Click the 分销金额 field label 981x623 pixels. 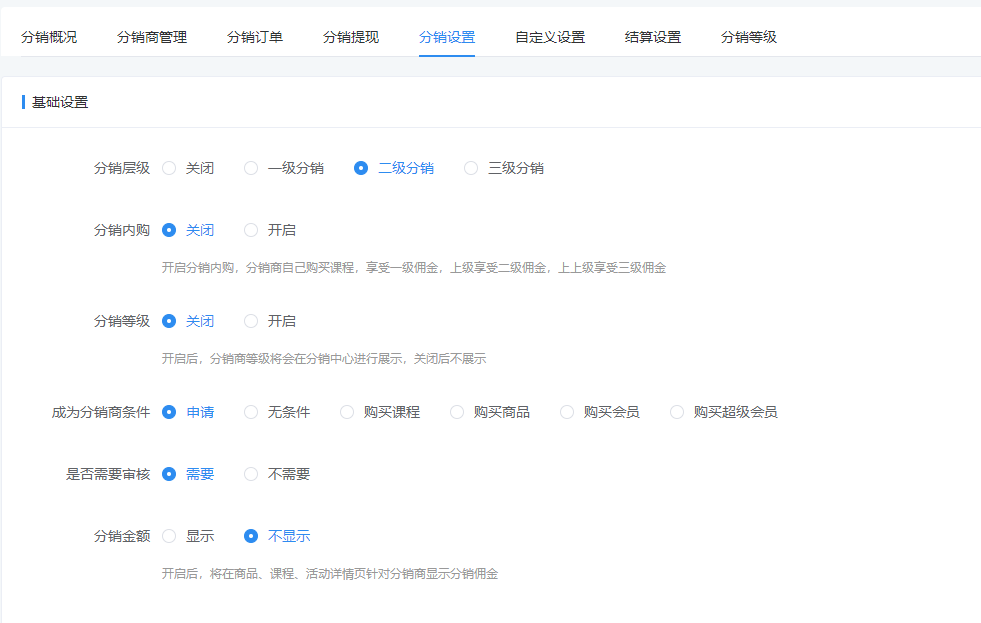(122, 536)
